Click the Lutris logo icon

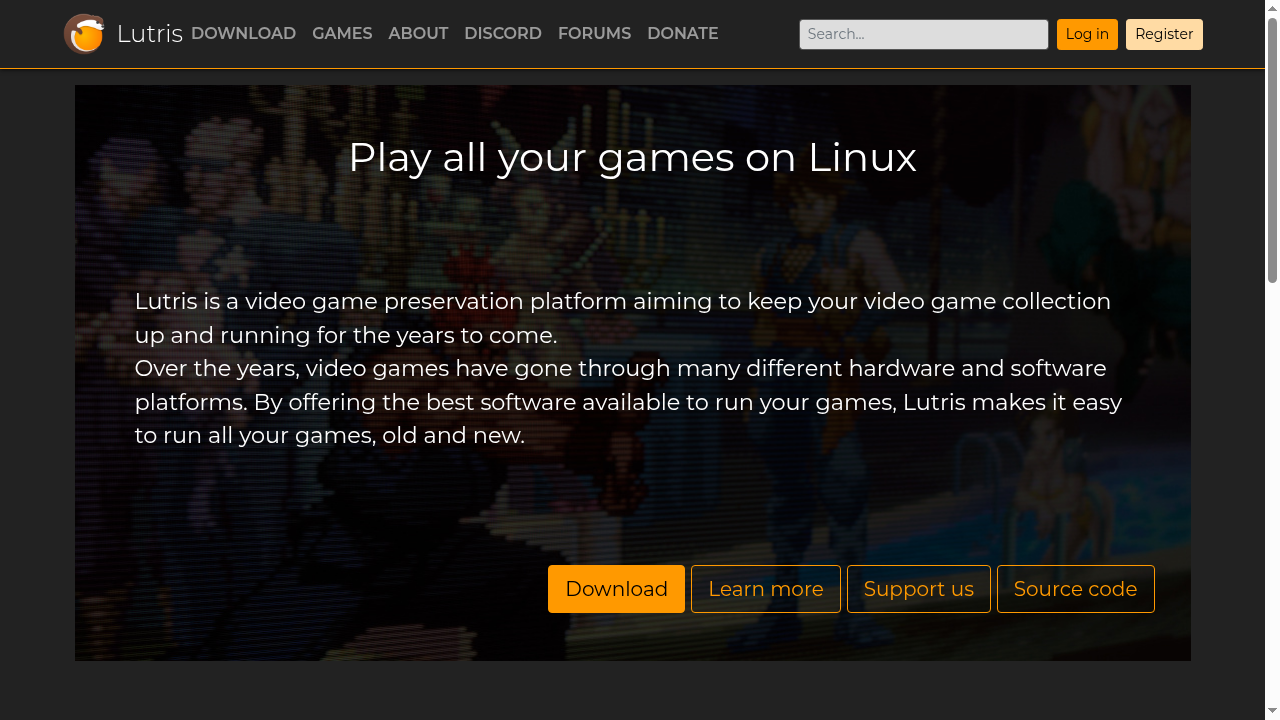point(84,33)
